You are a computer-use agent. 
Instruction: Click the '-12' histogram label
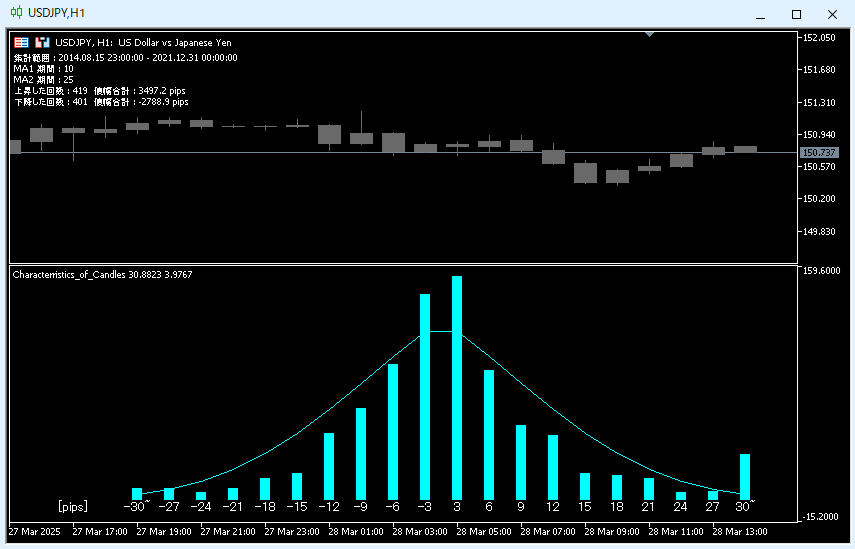click(x=329, y=507)
